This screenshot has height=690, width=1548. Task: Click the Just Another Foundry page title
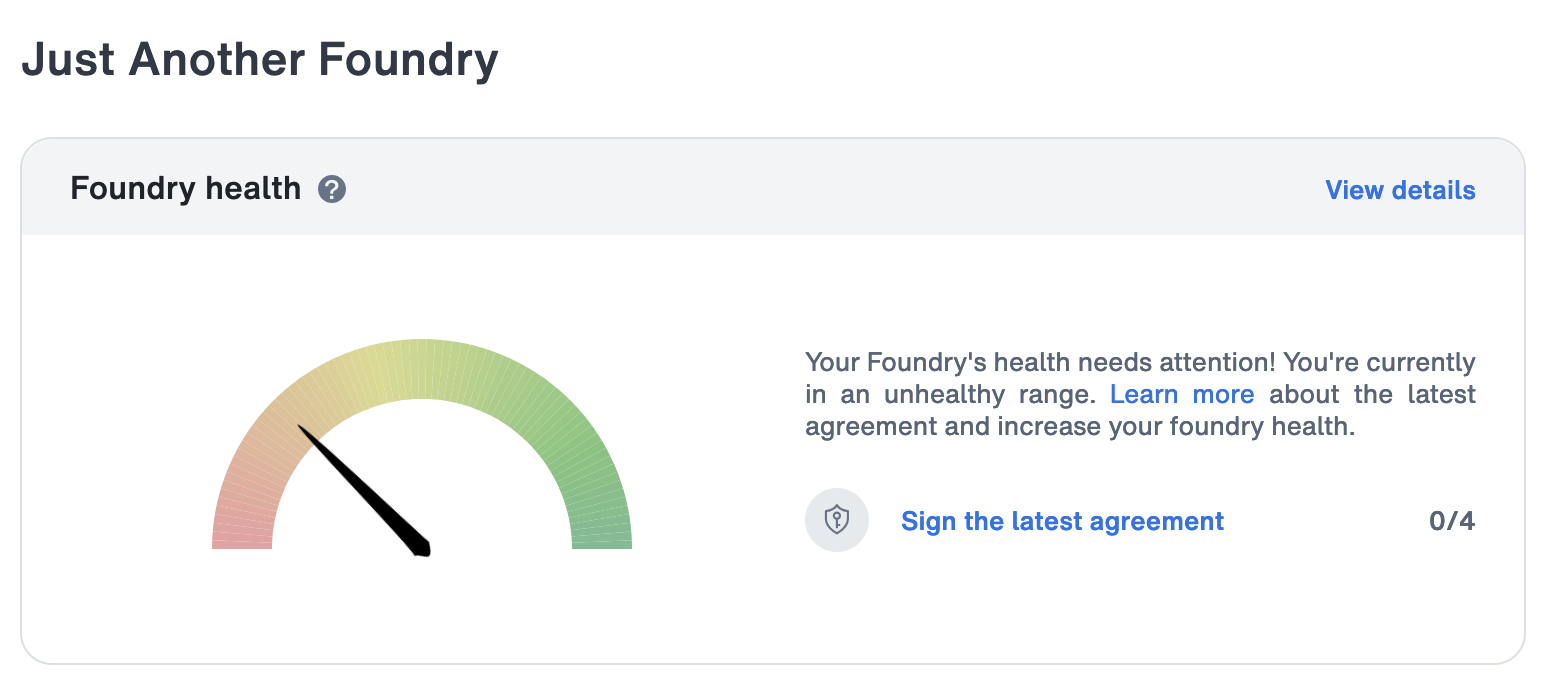(x=260, y=60)
